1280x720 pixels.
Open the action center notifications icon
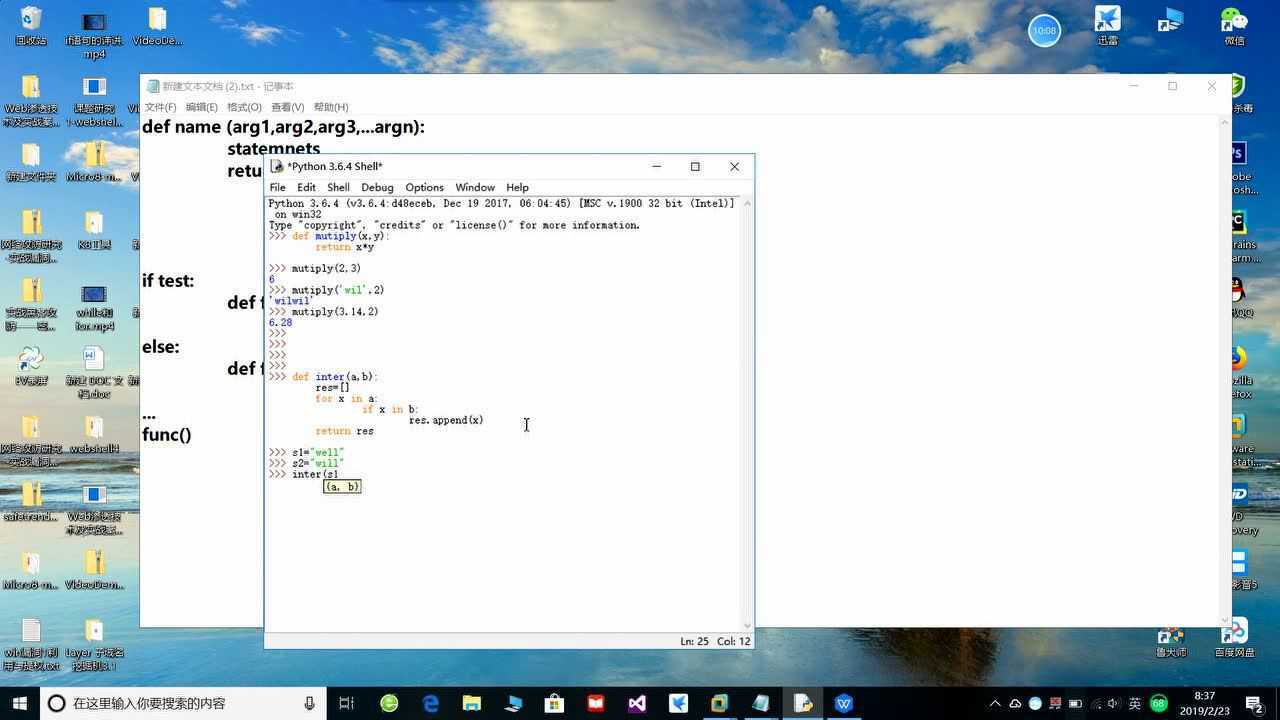(1255, 703)
